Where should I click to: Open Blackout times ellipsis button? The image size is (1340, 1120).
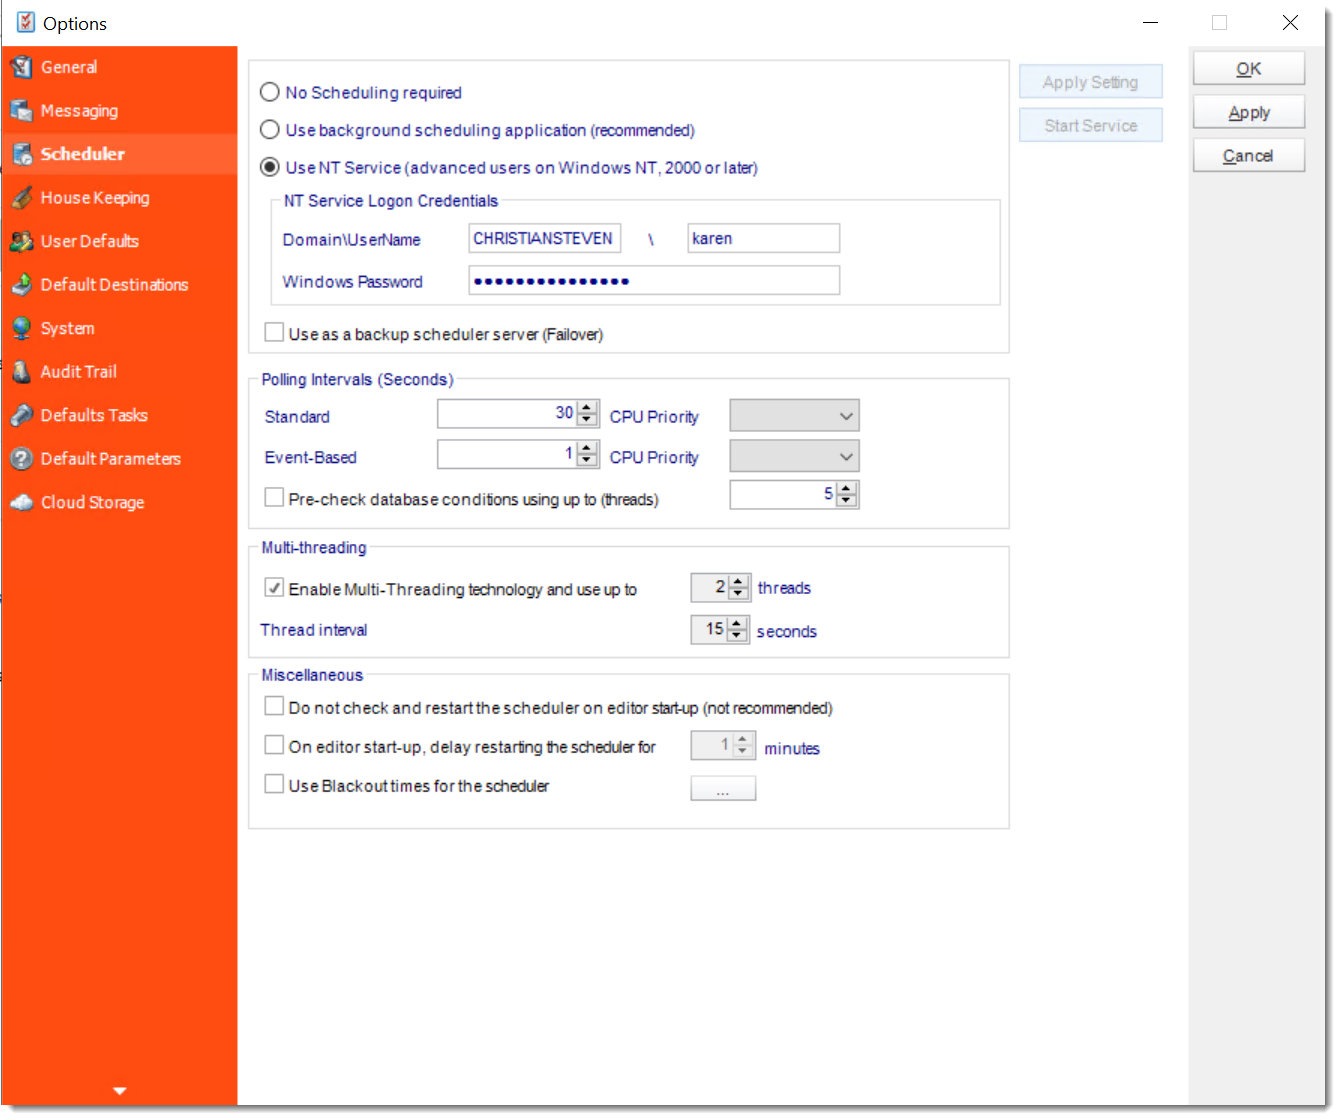(723, 789)
